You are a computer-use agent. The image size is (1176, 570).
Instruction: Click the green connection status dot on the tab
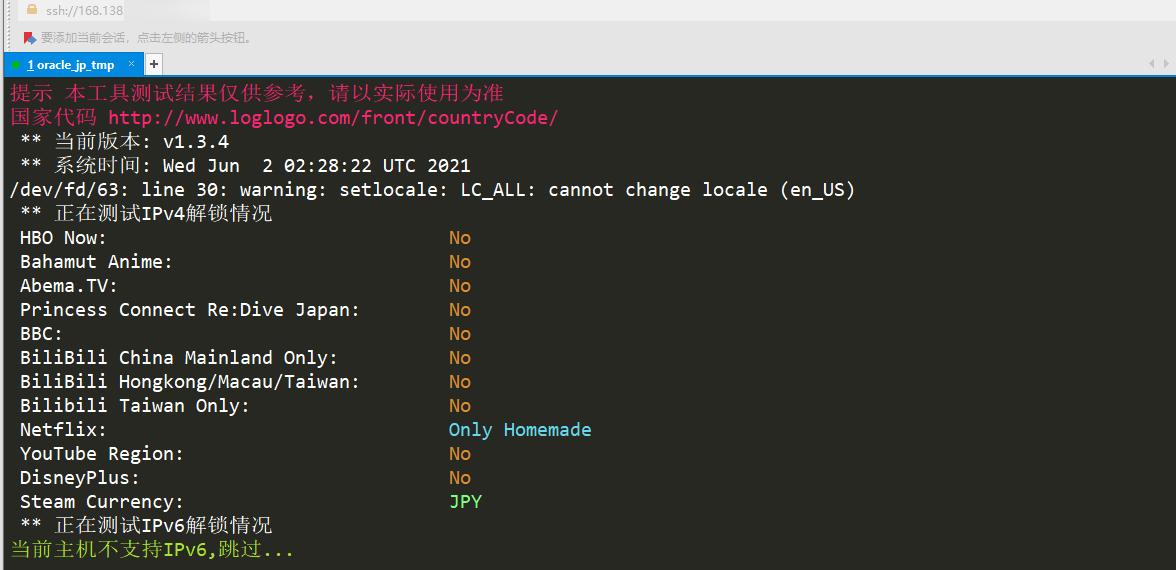(x=17, y=65)
